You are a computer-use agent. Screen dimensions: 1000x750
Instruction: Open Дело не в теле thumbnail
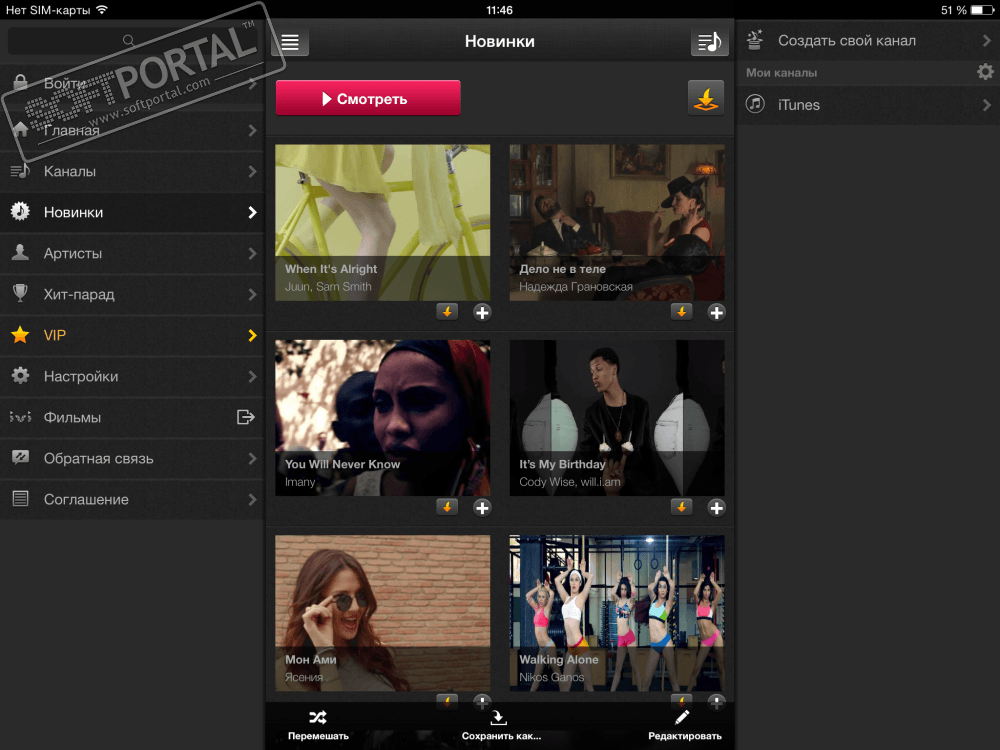[x=617, y=222]
